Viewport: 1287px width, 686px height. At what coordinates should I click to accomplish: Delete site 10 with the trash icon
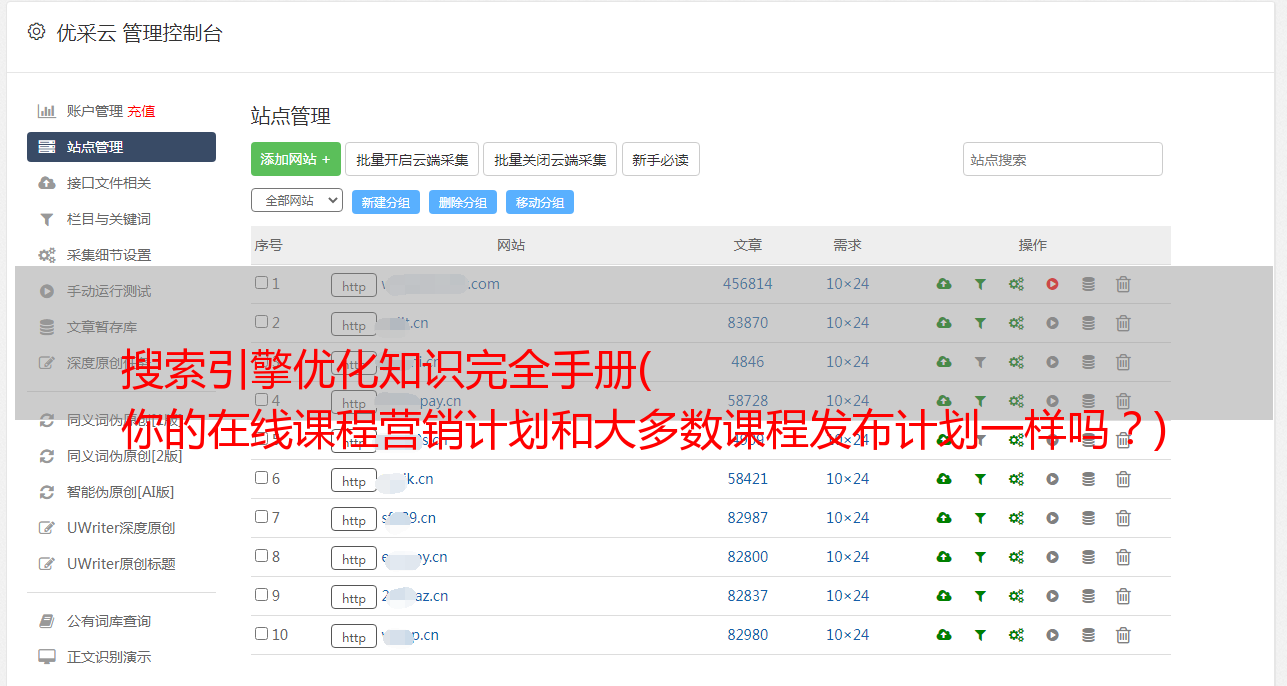[1123, 635]
